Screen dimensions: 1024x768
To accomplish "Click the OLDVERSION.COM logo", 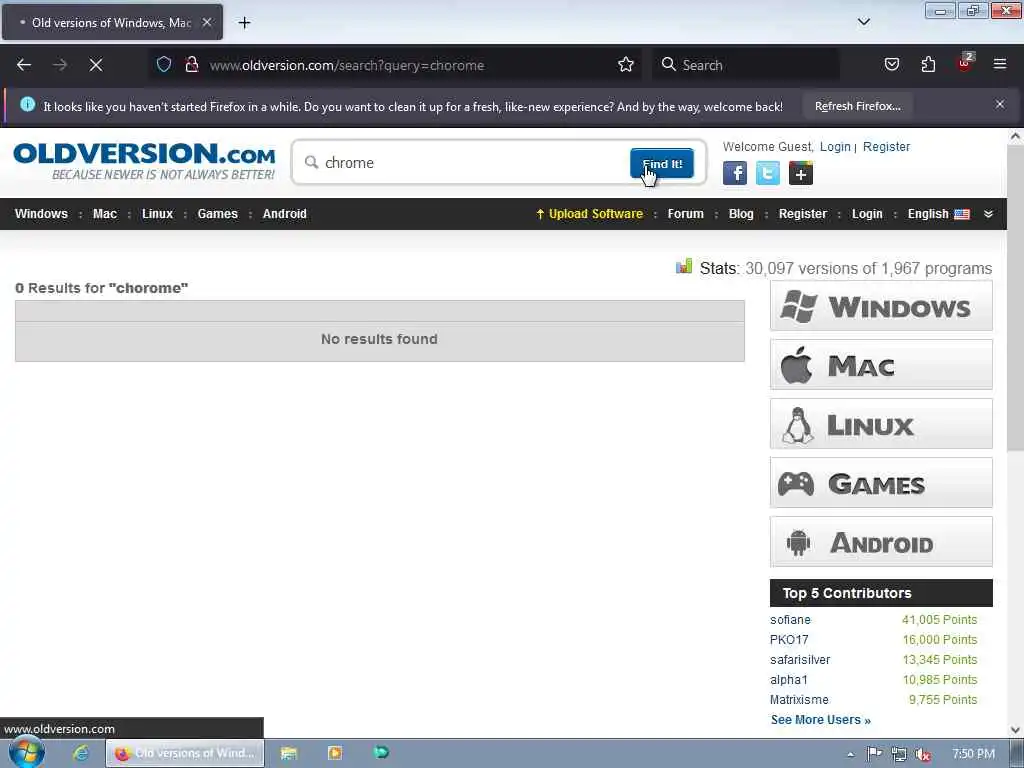I will [144, 161].
